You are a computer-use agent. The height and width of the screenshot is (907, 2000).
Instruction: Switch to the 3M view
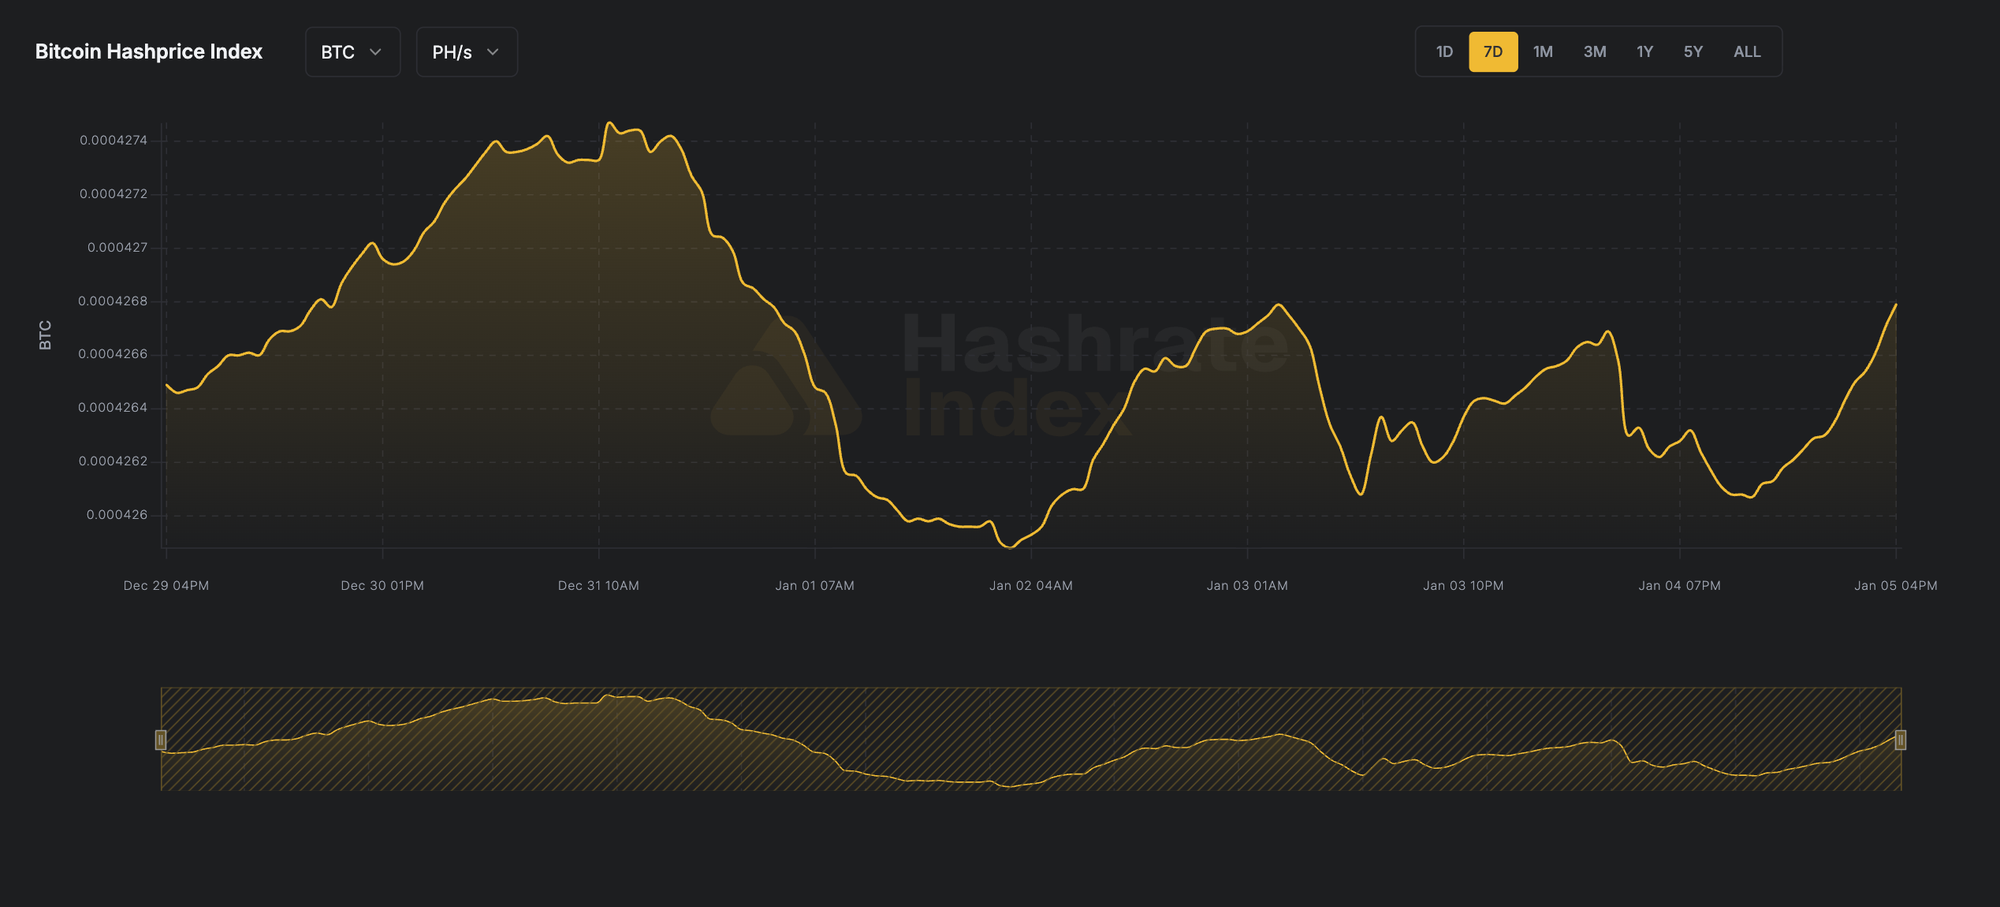pos(1594,51)
